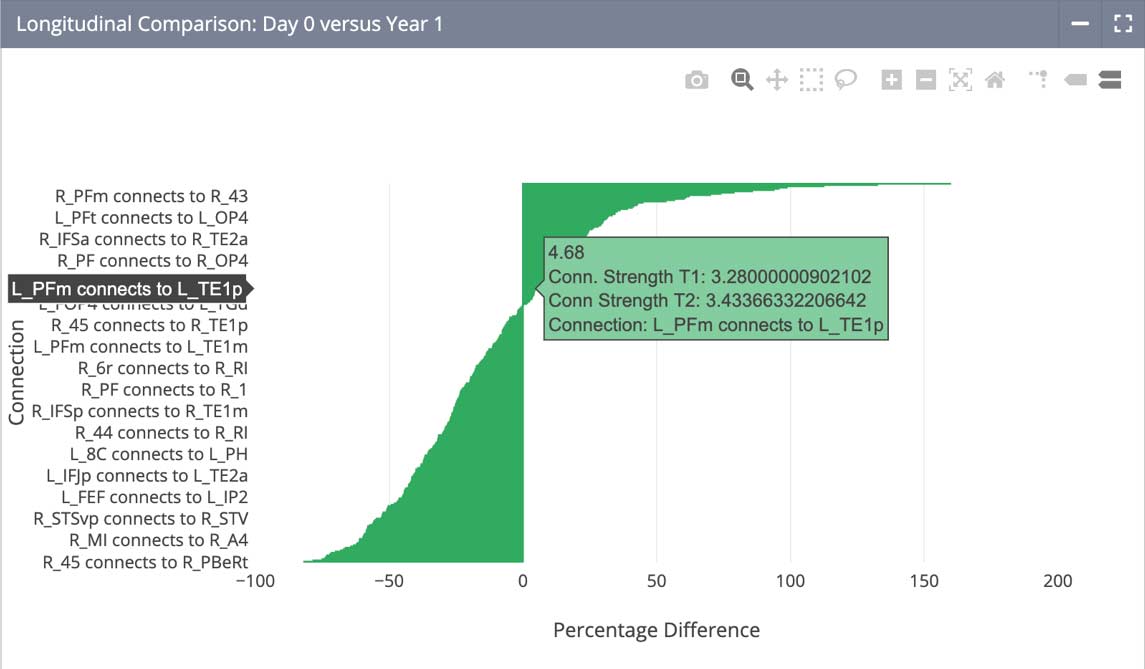The height and width of the screenshot is (669, 1145).
Task: Toggle spike lines on the chart
Action: 1039,80
